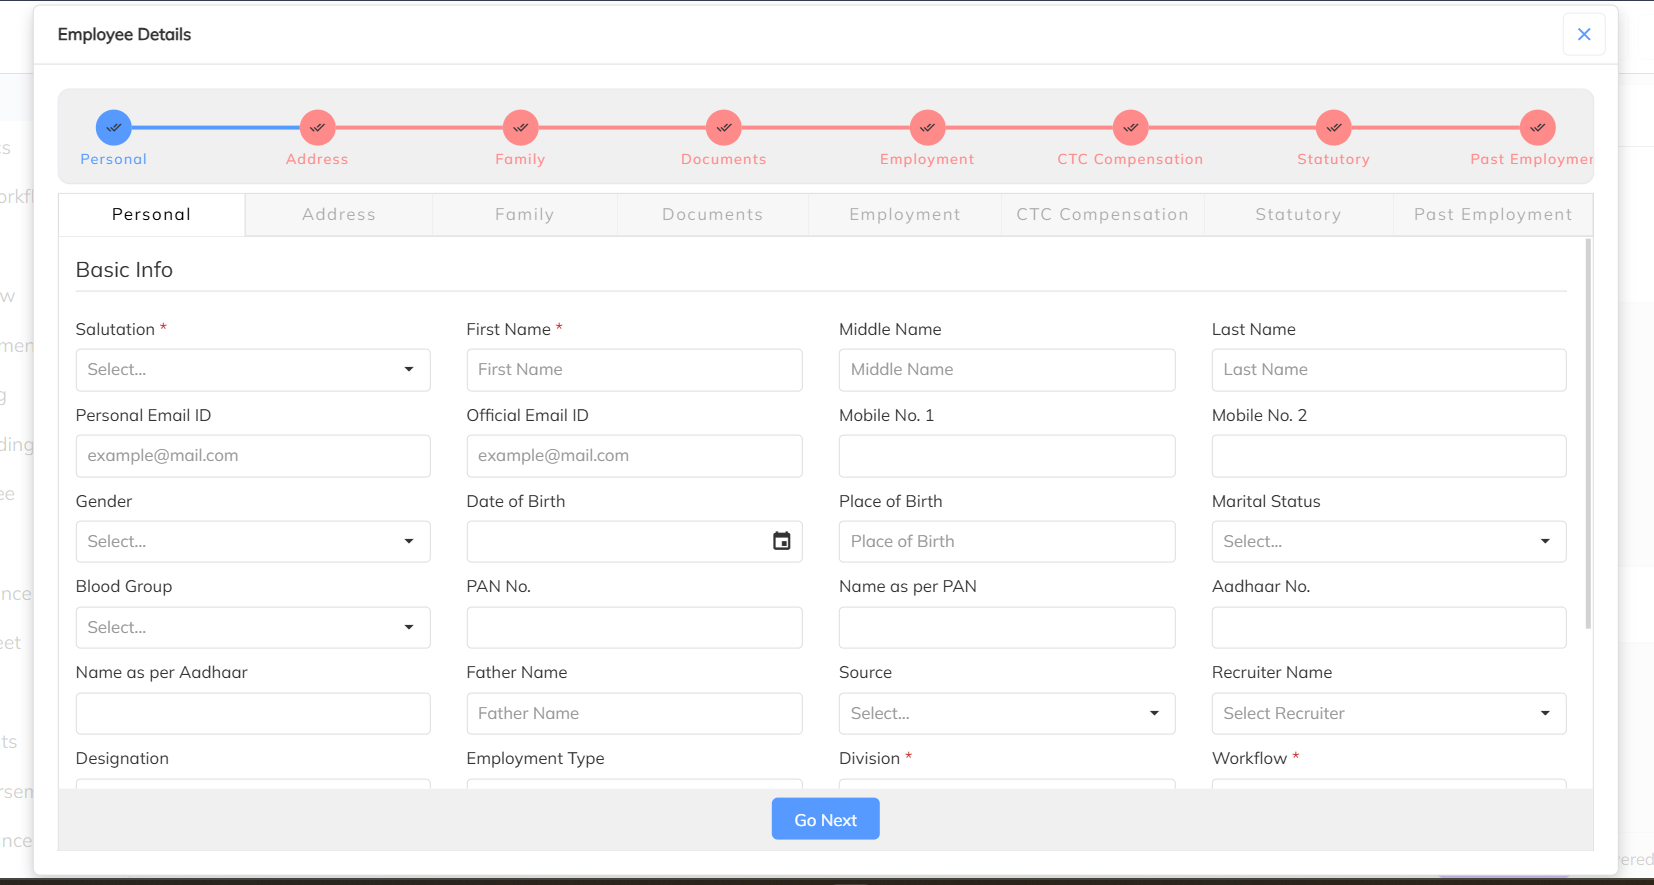The image size is (1654, 885).
Task: Click the Basic Info section heading
Action: pos(125,270)
